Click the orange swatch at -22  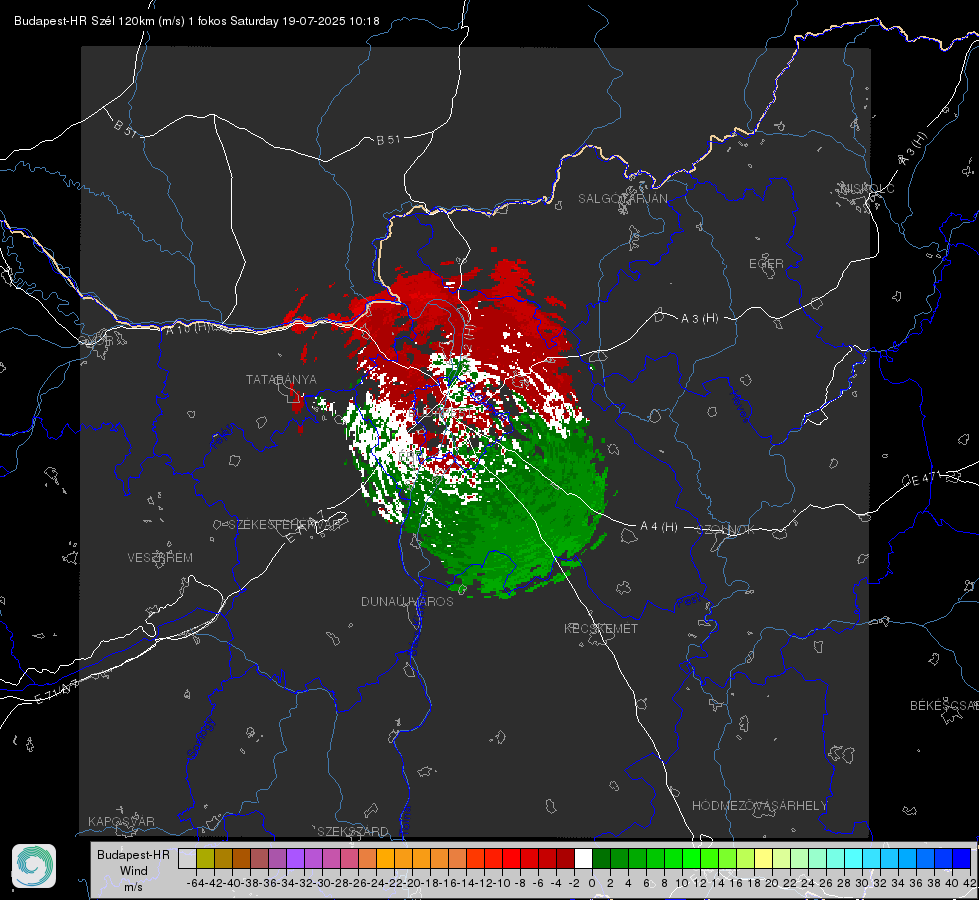[x=403, y=858]
